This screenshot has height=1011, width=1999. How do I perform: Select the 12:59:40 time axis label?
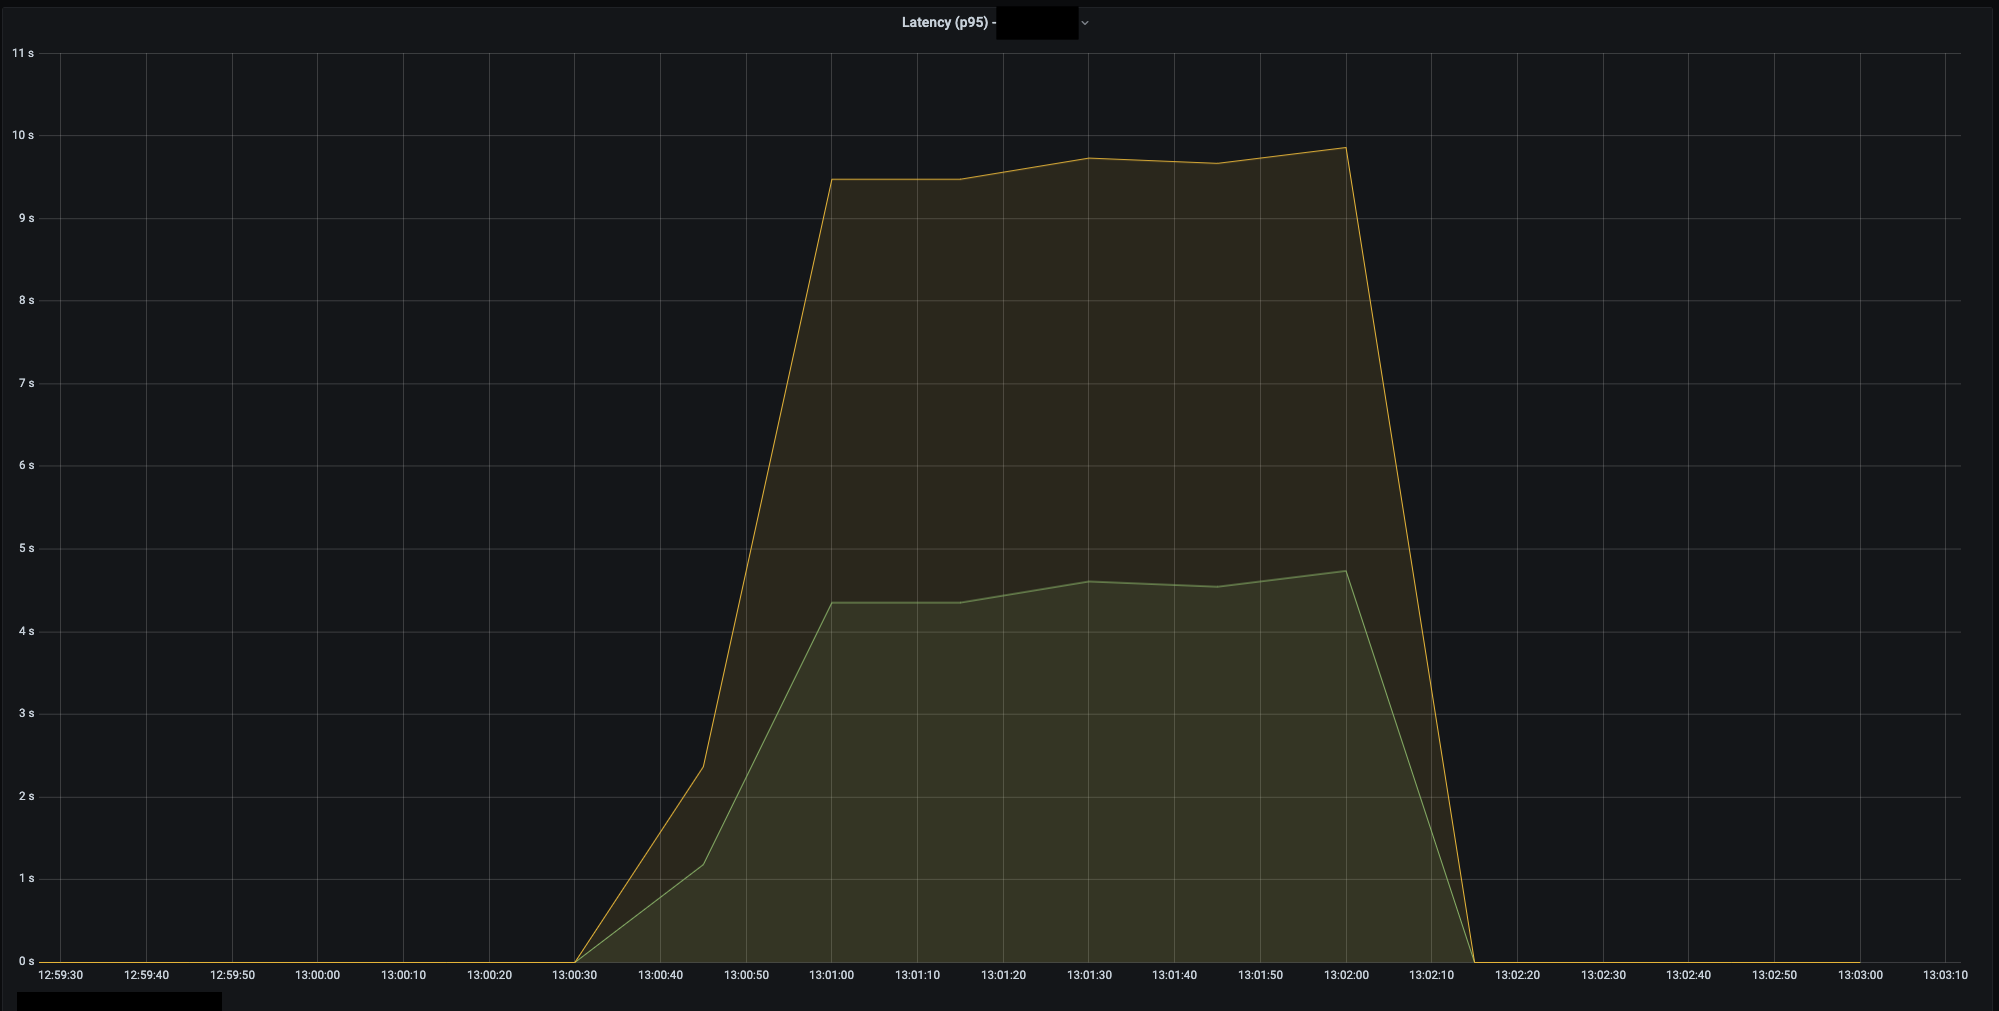tap(147, 975)
